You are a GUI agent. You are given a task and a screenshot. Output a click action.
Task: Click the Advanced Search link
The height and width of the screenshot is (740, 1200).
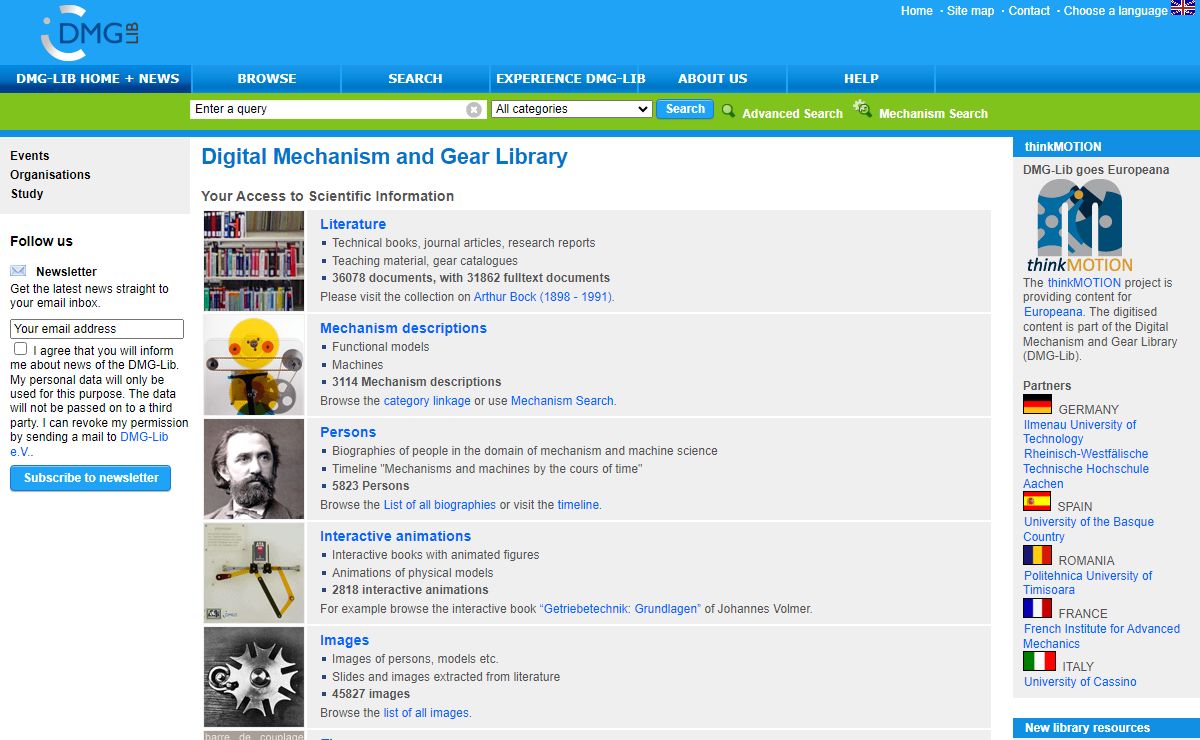point(792,114)
